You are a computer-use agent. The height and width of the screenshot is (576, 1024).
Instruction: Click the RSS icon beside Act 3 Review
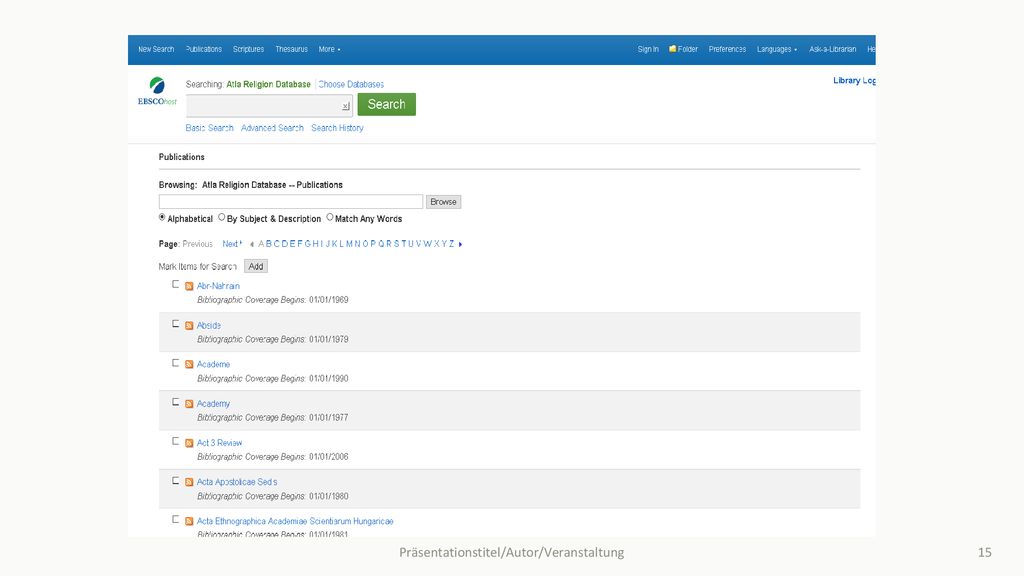click(189, 443)
